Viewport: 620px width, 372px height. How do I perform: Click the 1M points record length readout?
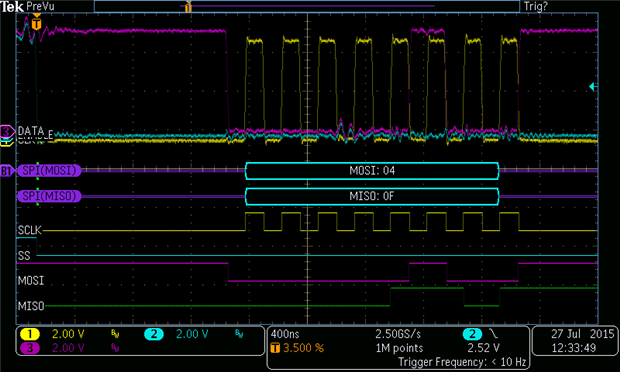(x=399, y=348)
